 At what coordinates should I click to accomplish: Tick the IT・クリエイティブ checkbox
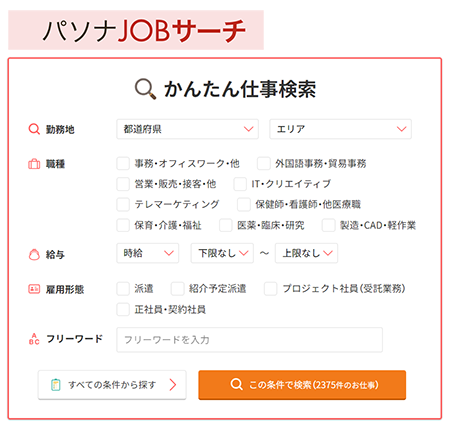240,184
